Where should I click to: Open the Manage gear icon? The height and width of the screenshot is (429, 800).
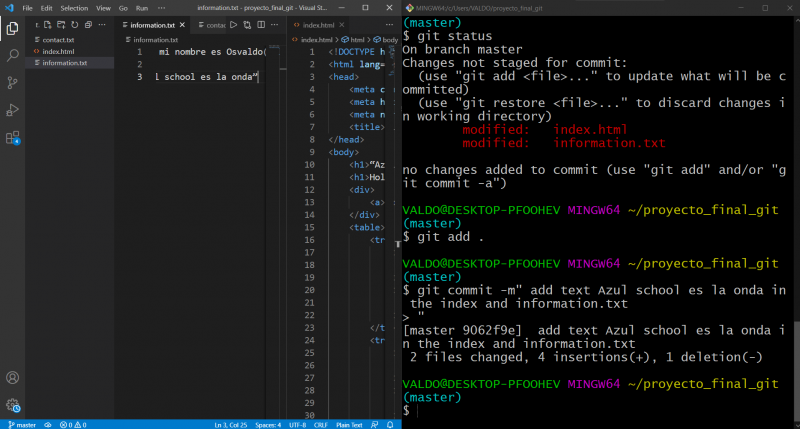tap(12, 405)
